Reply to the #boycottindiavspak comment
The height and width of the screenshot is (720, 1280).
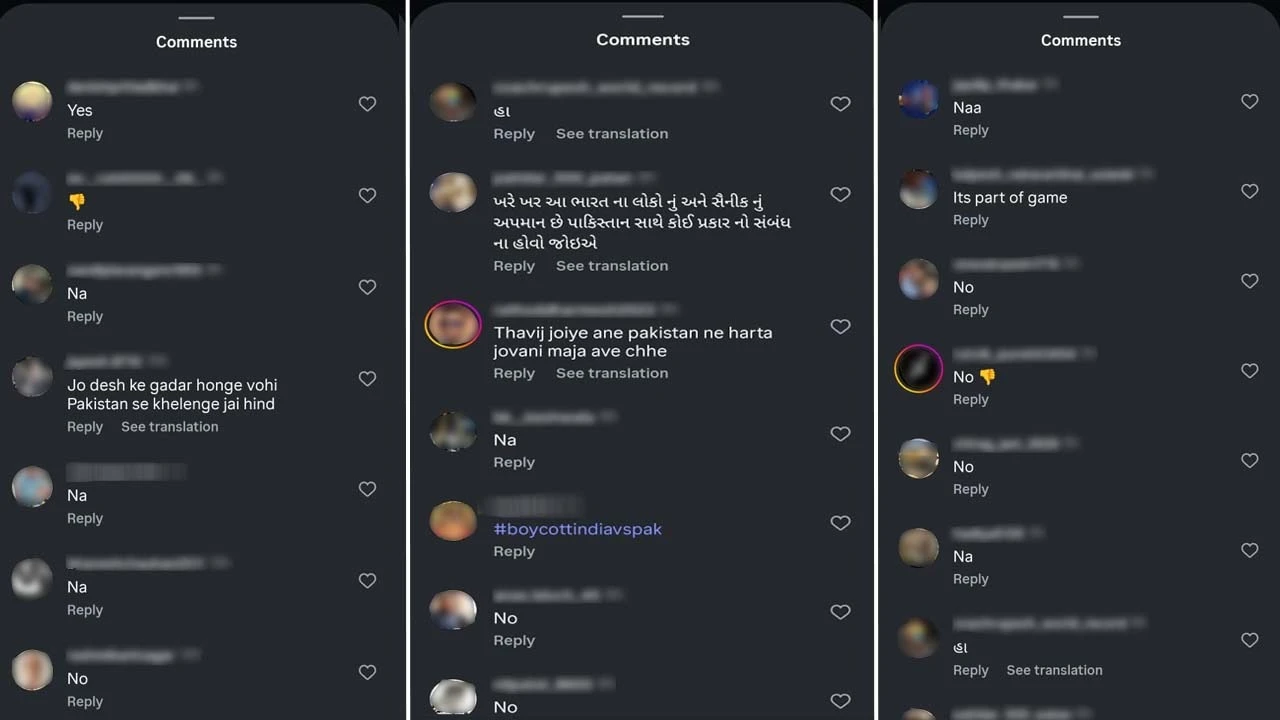pos(514,551)
